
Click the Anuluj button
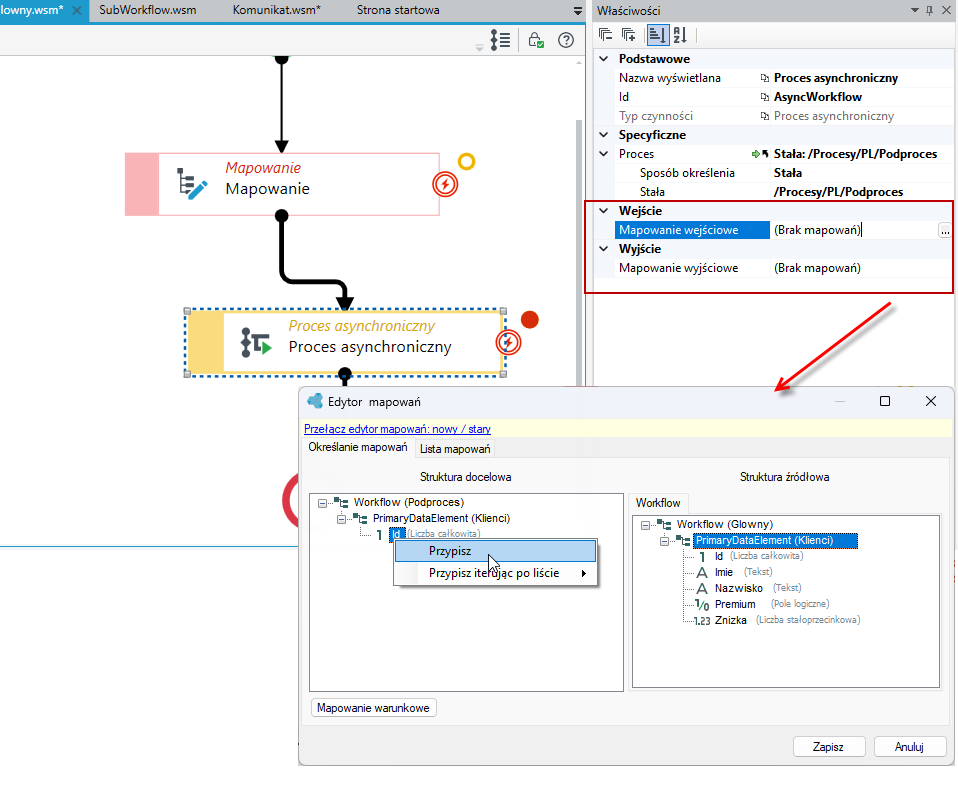click(909, 747)
